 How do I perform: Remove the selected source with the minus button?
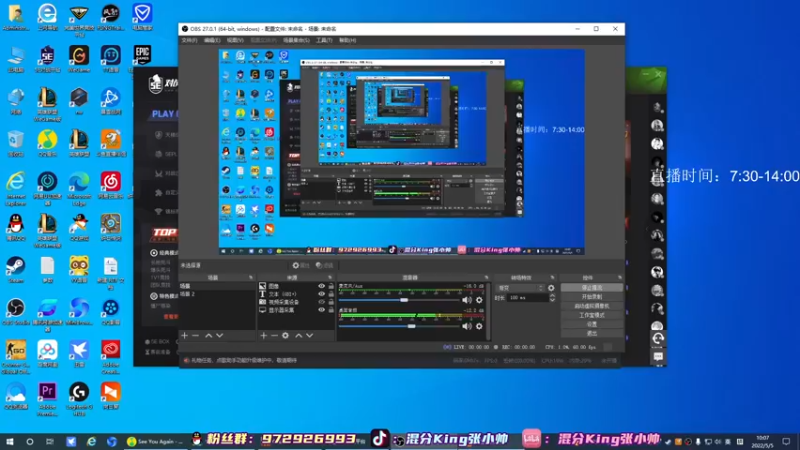pos(274,336)
